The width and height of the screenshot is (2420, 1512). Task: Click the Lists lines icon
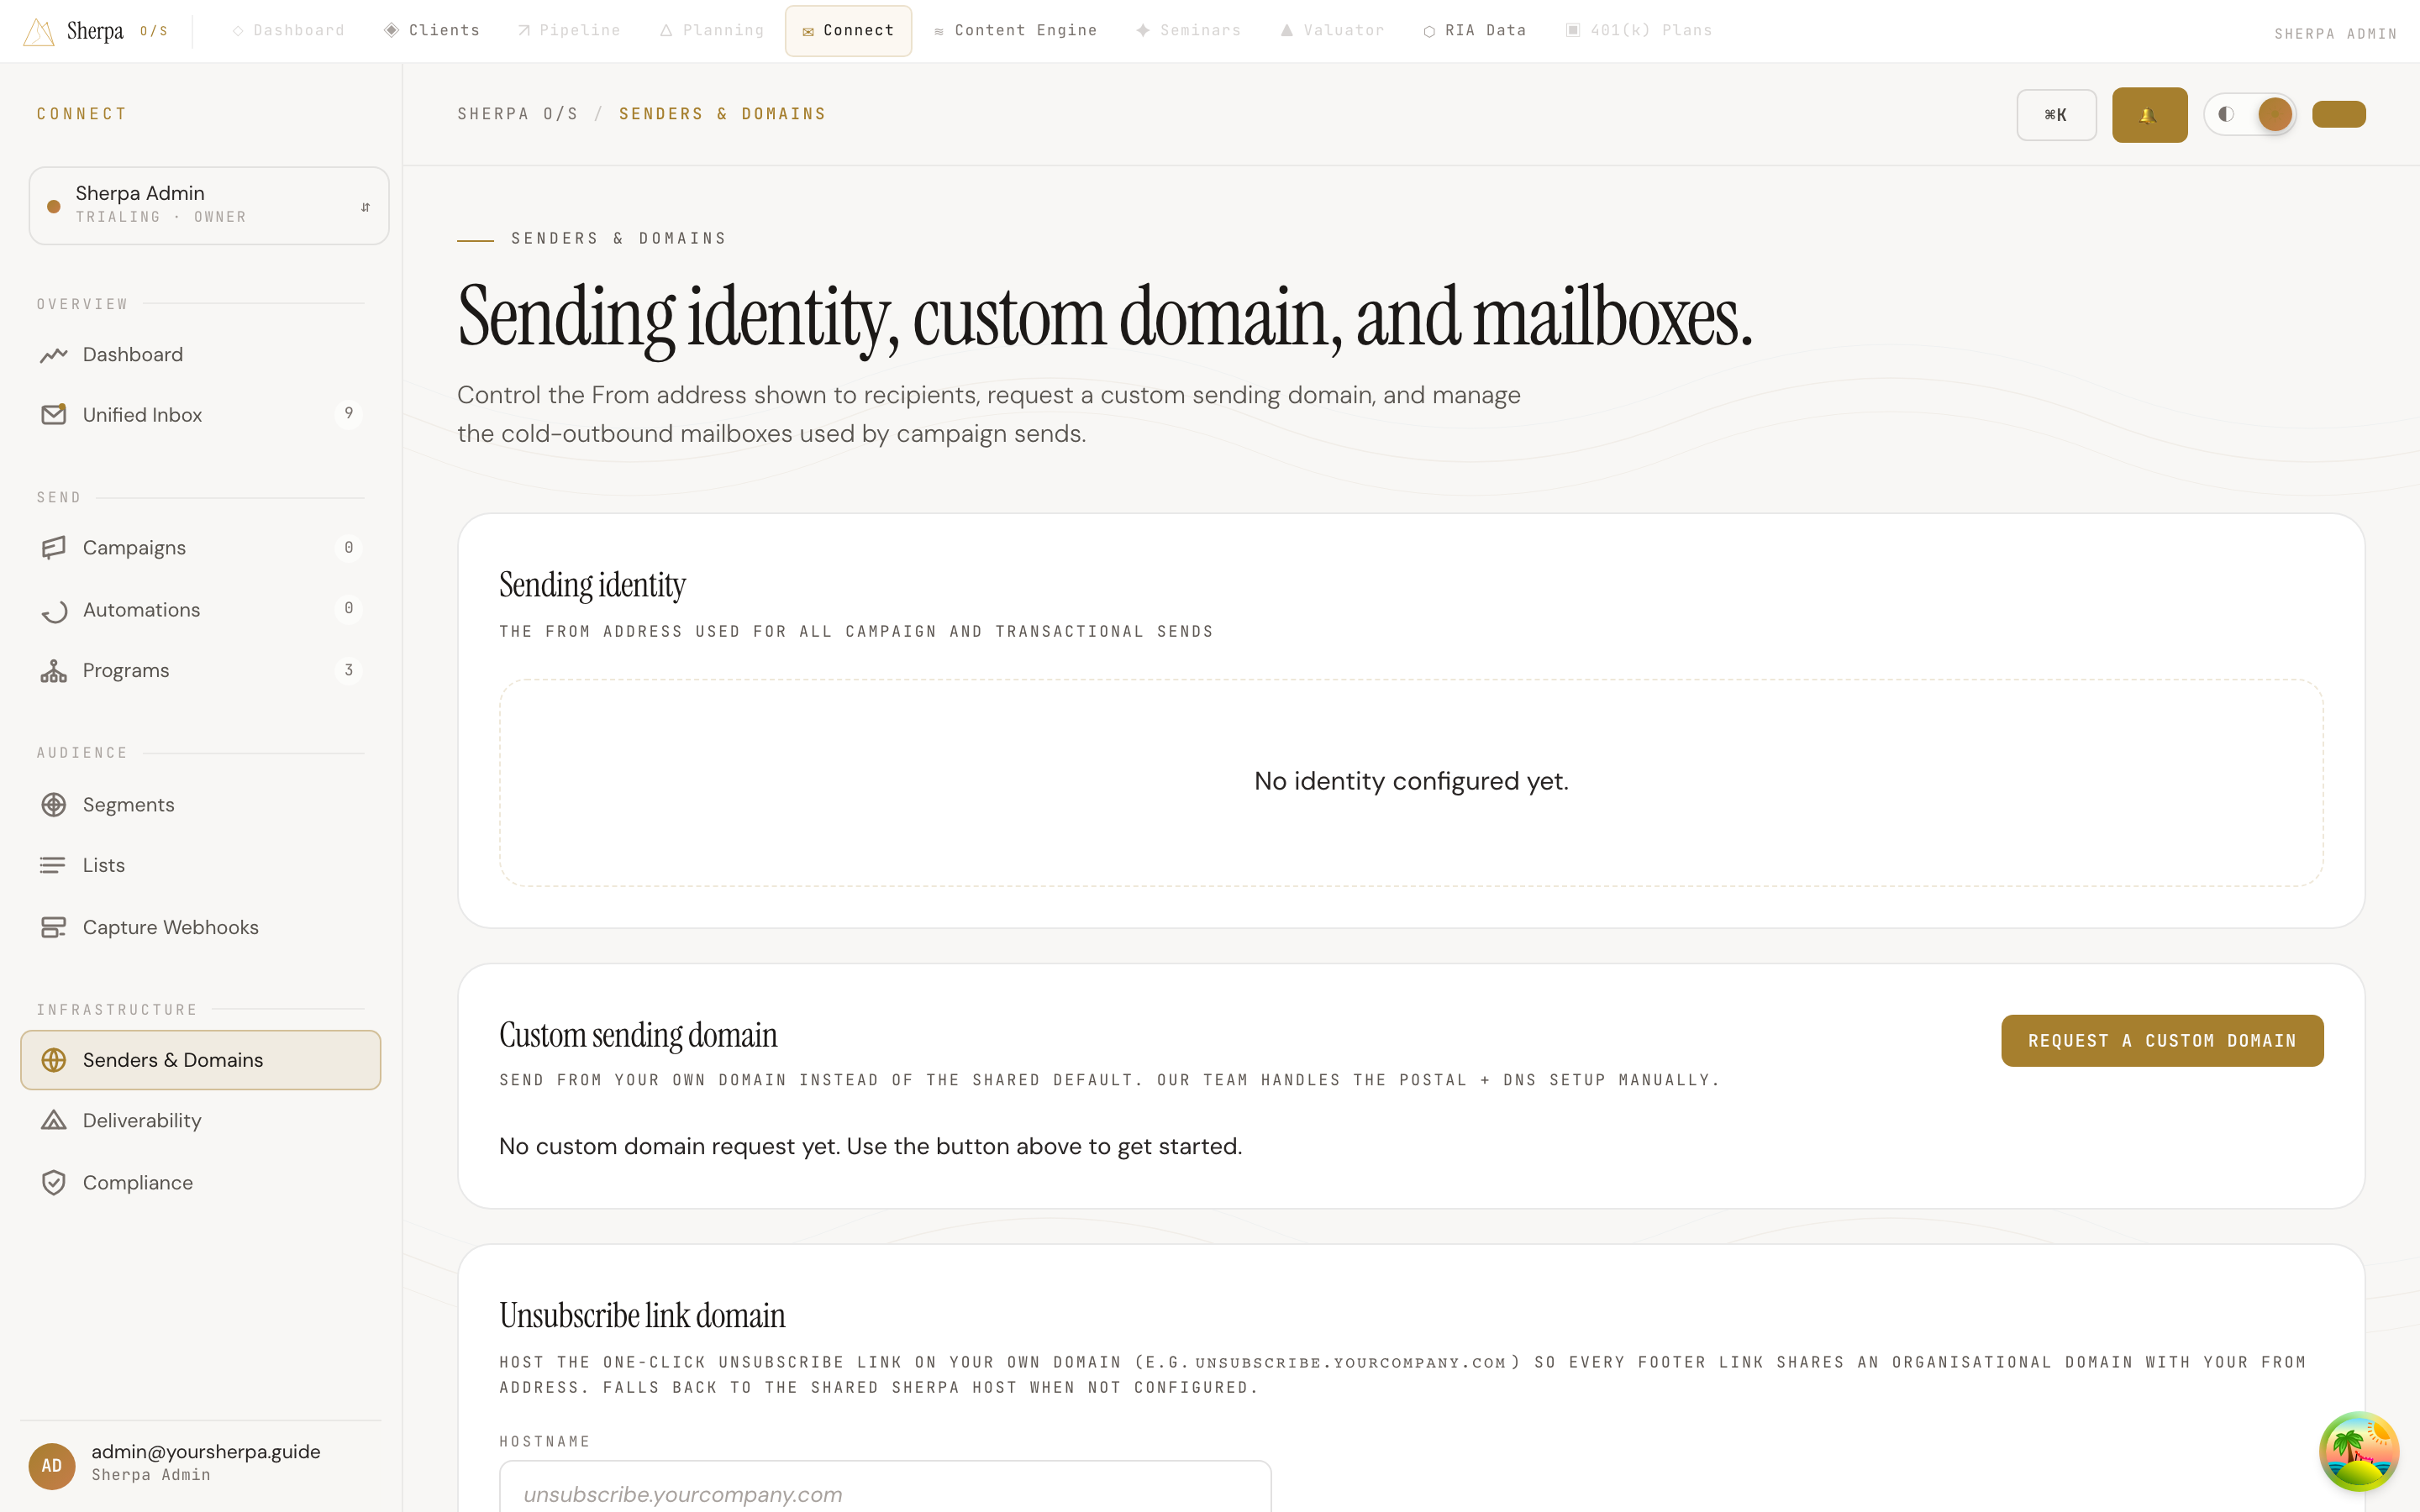[x=54, y=865]
